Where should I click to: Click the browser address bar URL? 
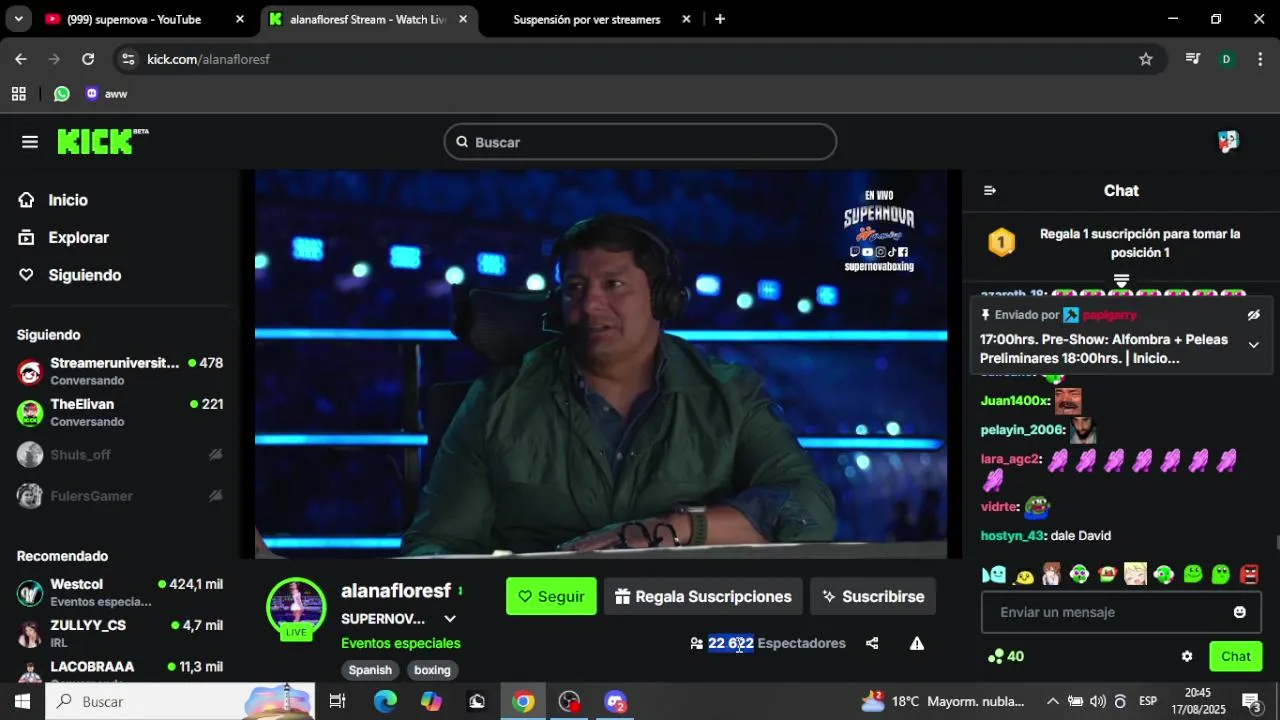(x=208, y=59)
